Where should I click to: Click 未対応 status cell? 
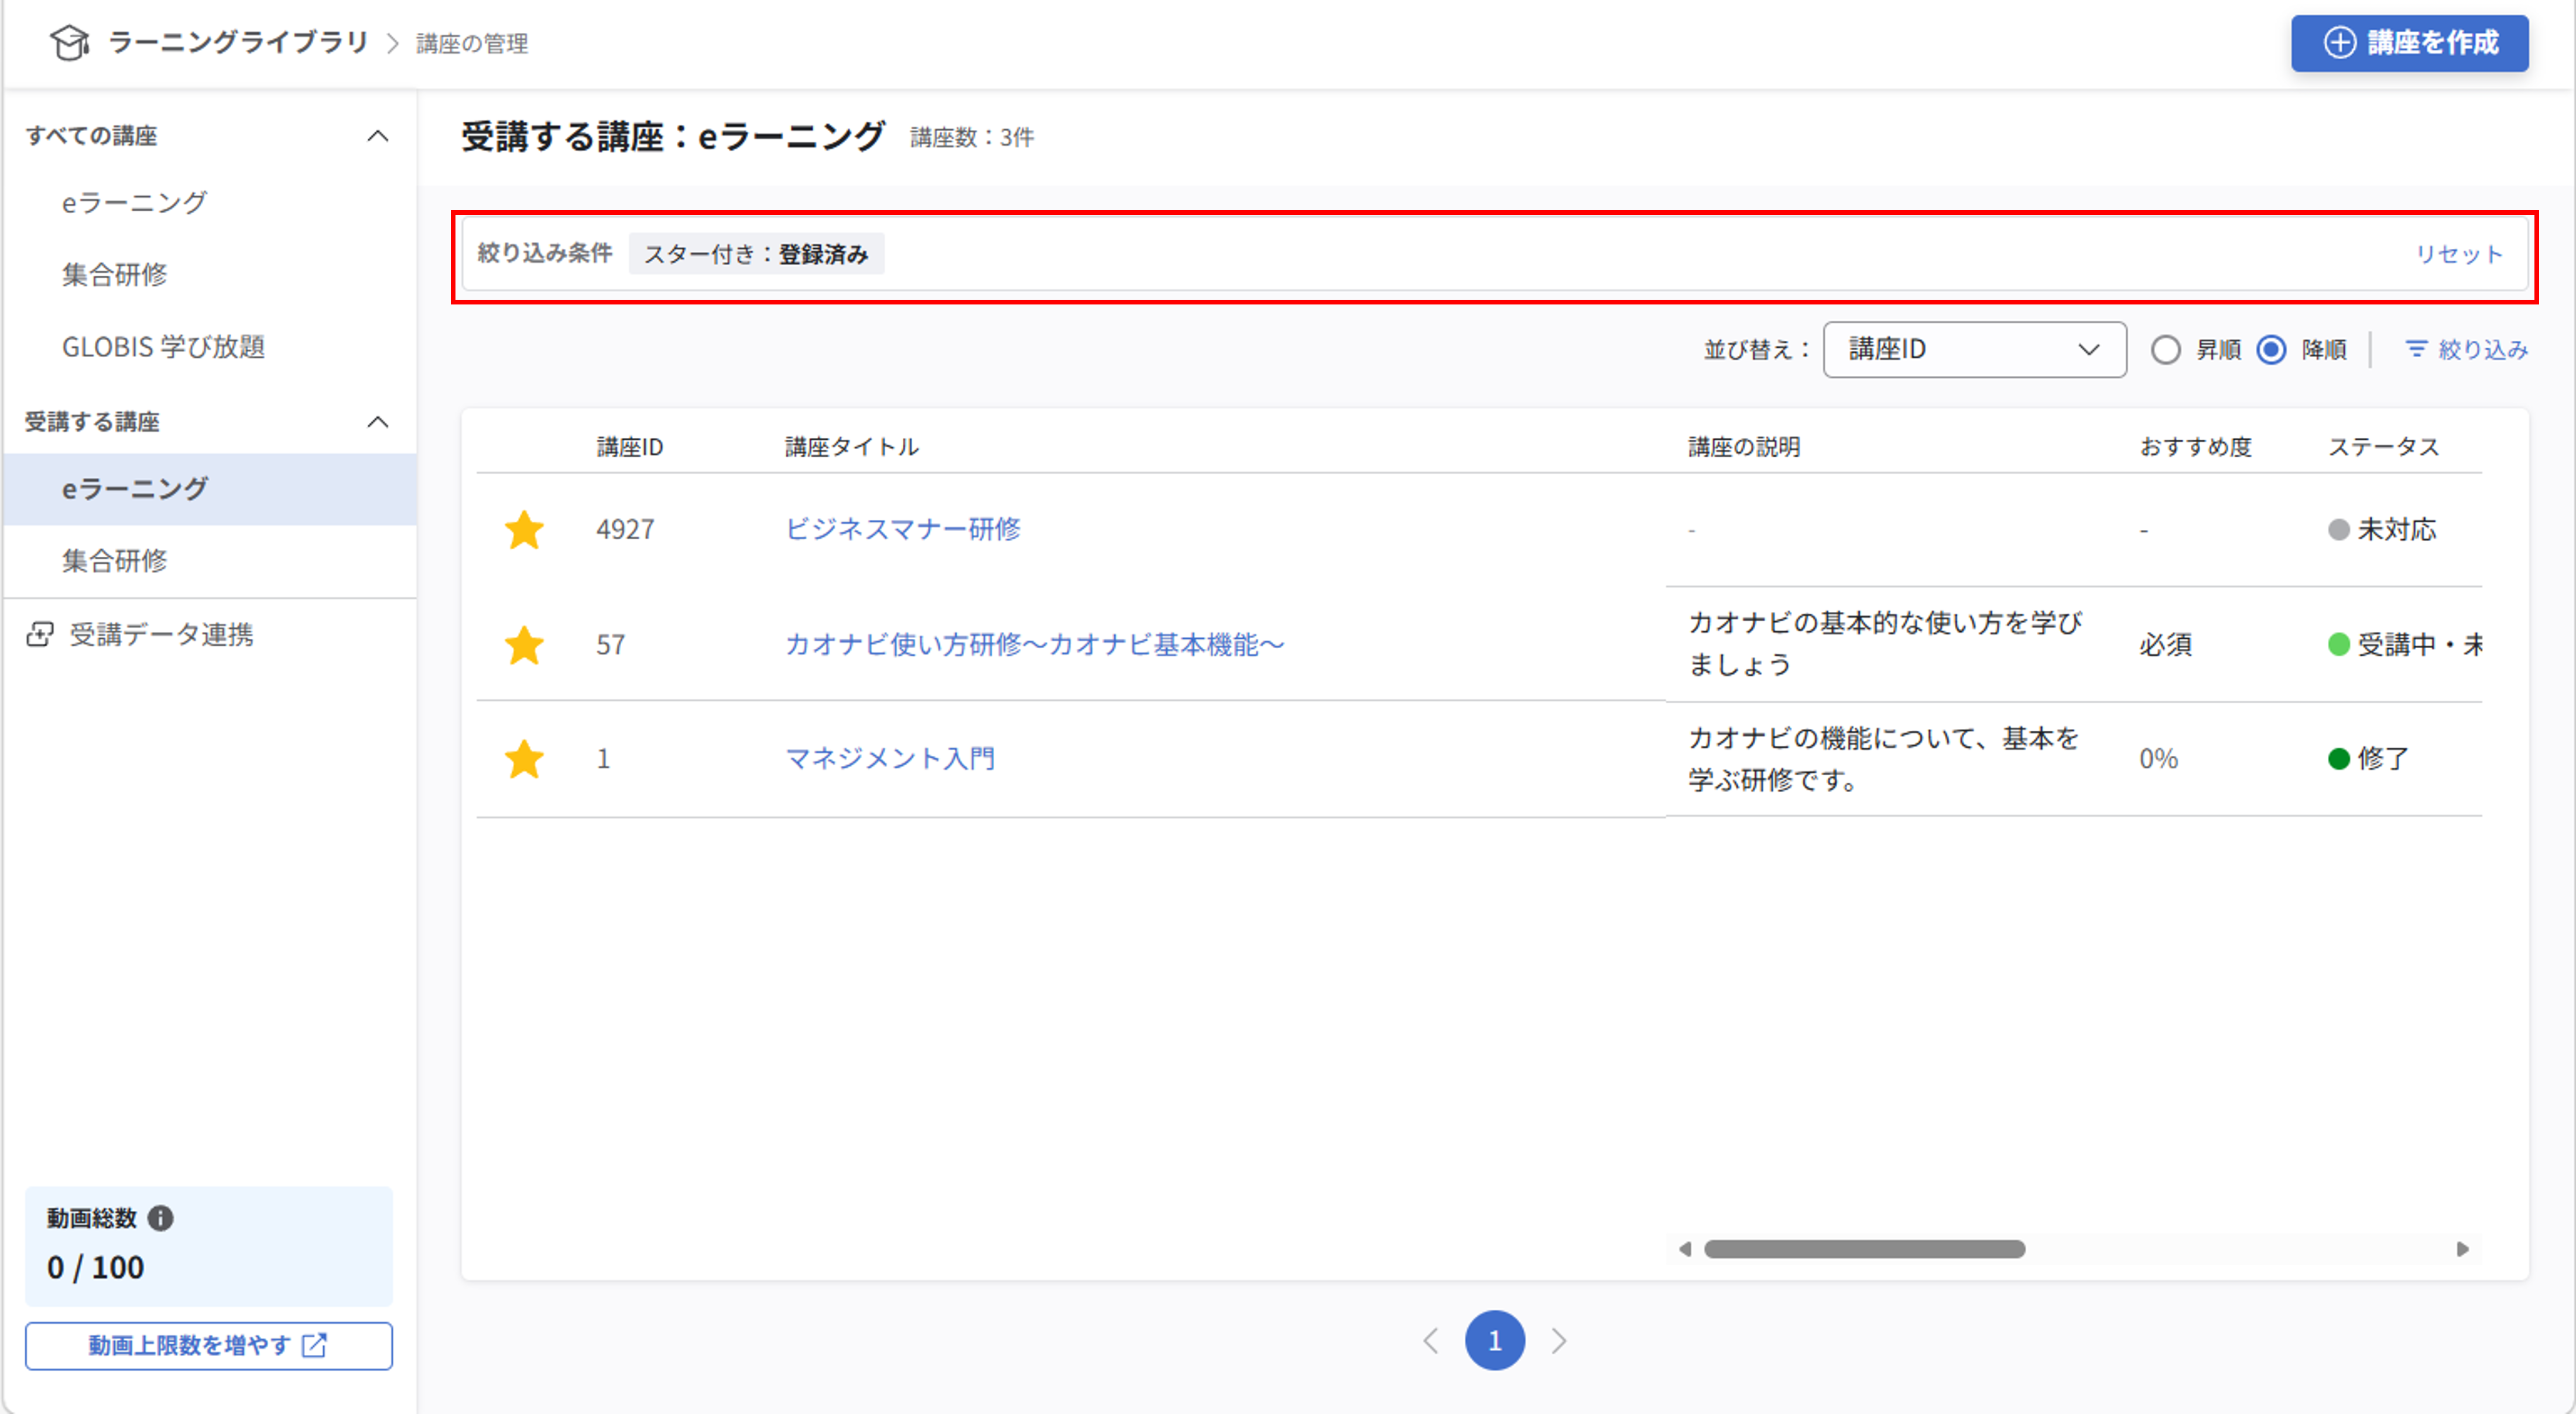click(2382, 529)
